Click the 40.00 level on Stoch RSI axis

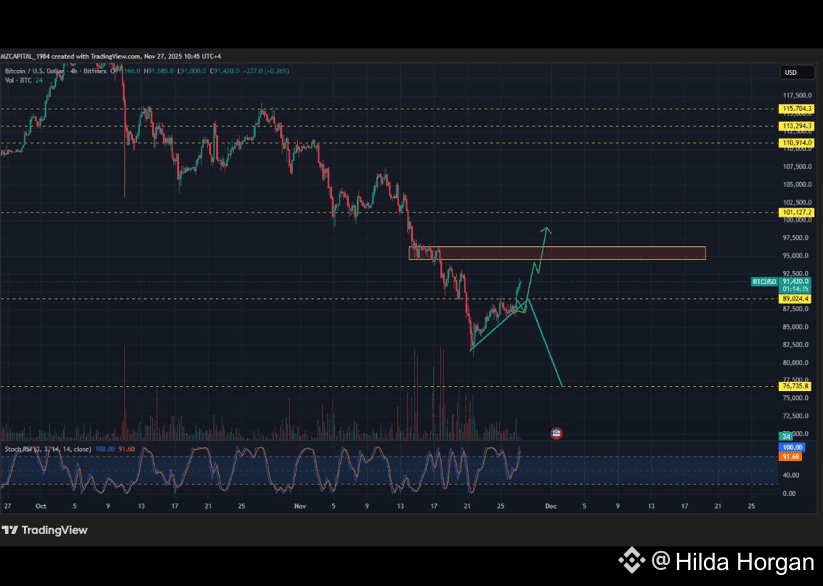(790, 475)
